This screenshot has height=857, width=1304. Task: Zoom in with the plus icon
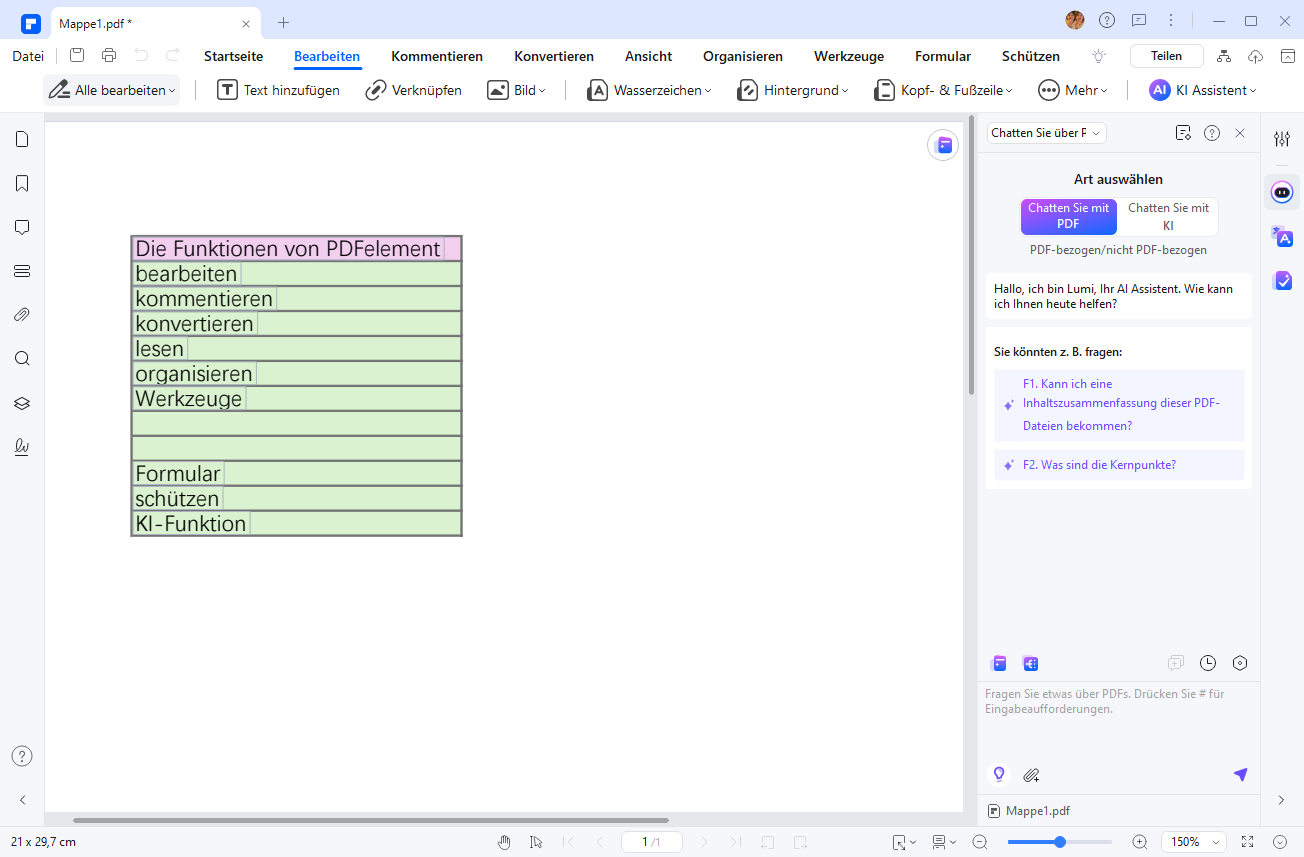(x=1139, y=842)
